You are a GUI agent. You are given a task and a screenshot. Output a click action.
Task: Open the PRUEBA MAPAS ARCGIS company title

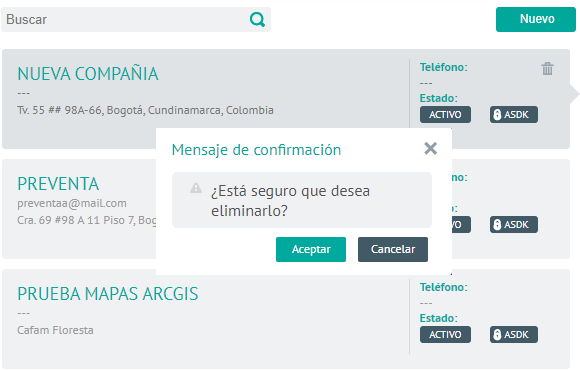pyautogui.click(x=108, y=294)
